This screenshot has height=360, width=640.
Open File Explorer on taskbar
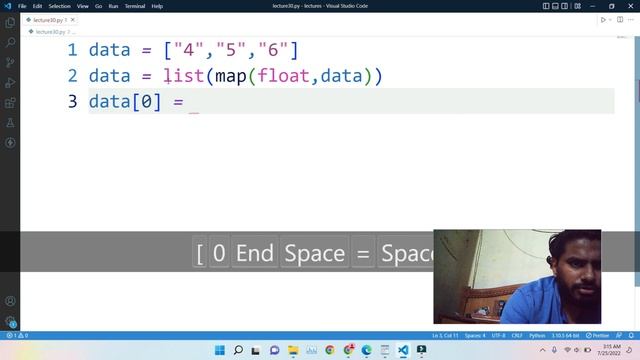pos(293,350)
